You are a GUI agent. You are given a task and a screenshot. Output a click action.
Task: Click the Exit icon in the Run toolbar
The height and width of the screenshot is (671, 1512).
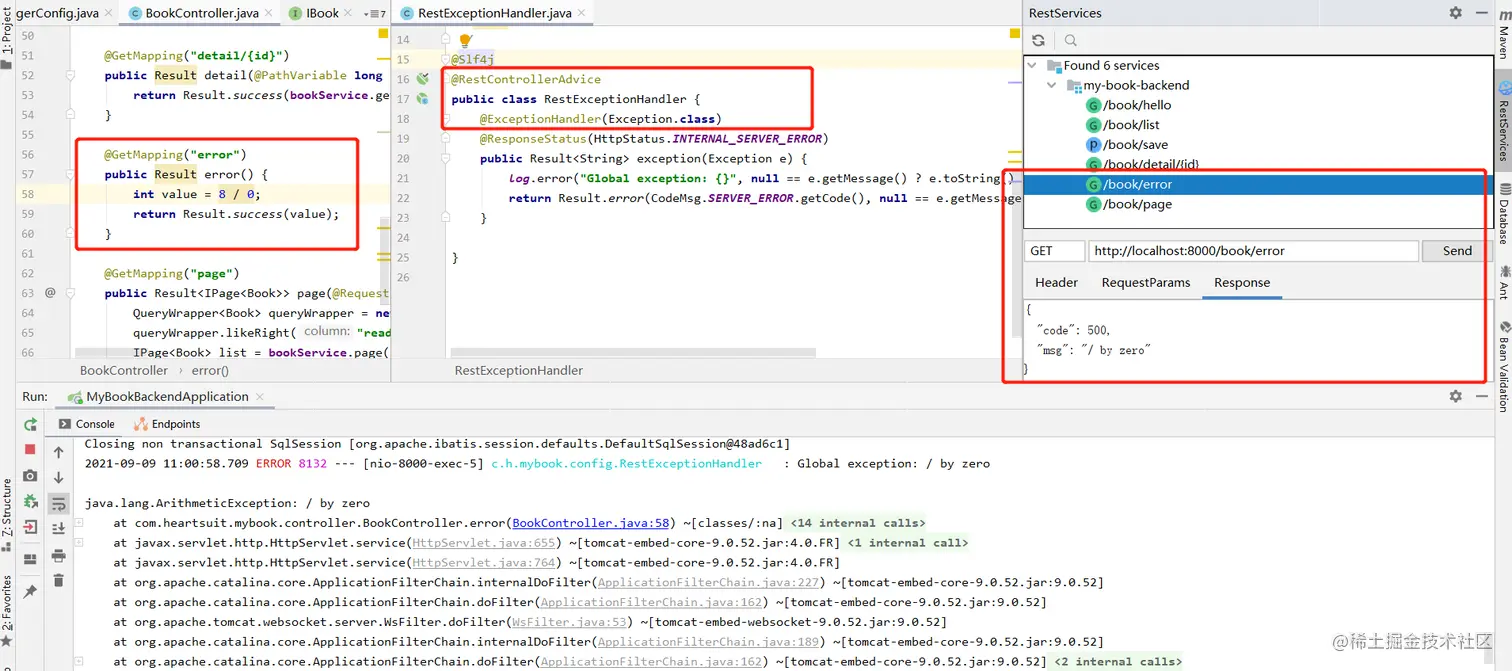point(30,527)
